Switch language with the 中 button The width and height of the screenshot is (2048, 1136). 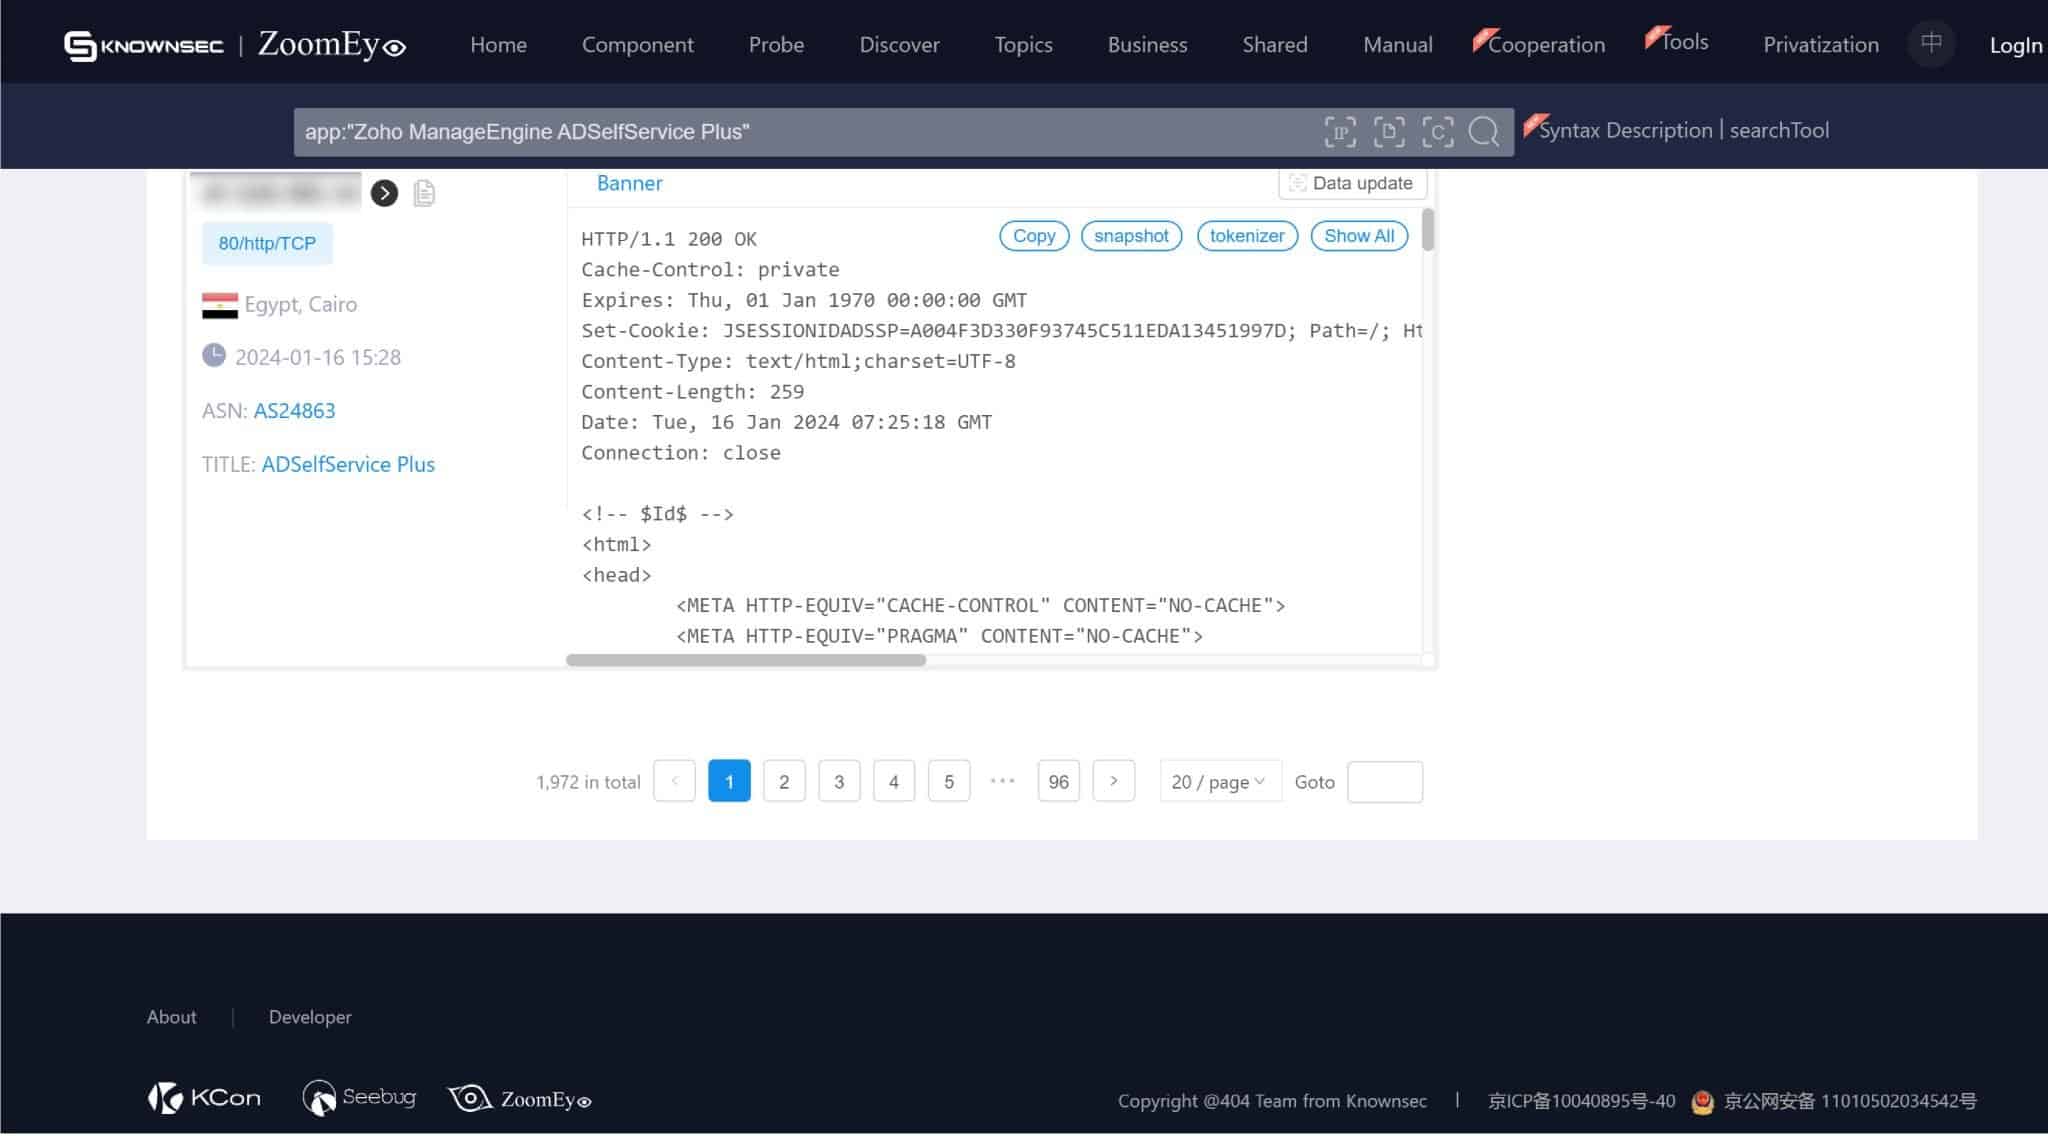pos(1931,44)
